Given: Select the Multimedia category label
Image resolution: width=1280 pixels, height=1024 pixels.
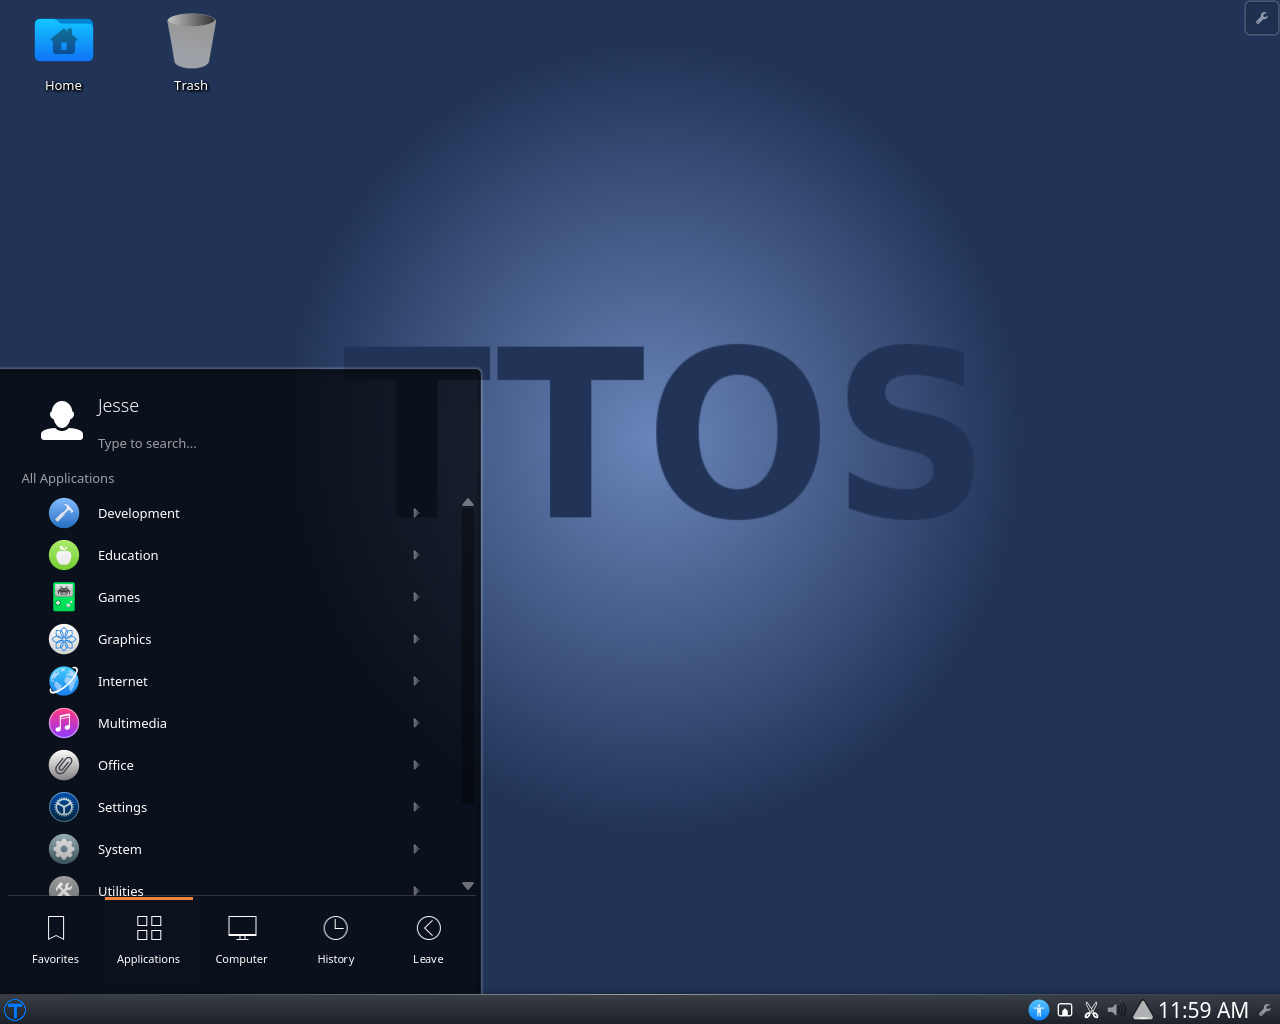Looking at the screenshot, I should tap(132, 723).
